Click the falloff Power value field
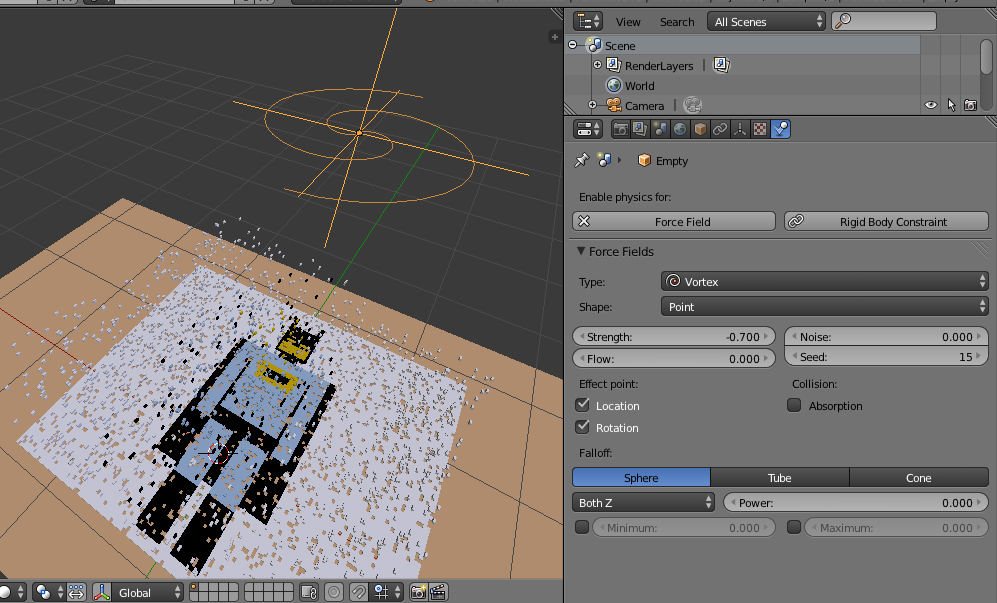 click(856, 502)
